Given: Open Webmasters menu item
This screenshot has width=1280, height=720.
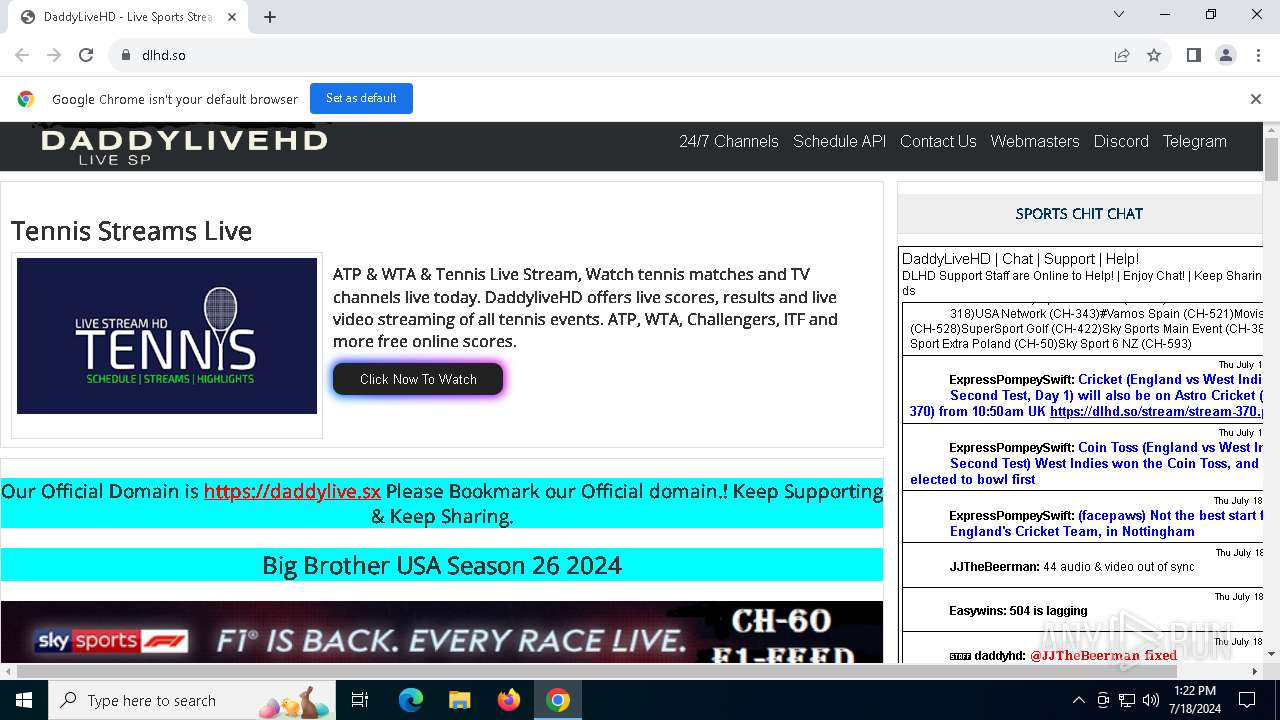Looking at the screenshot, I should point(1035,142).
